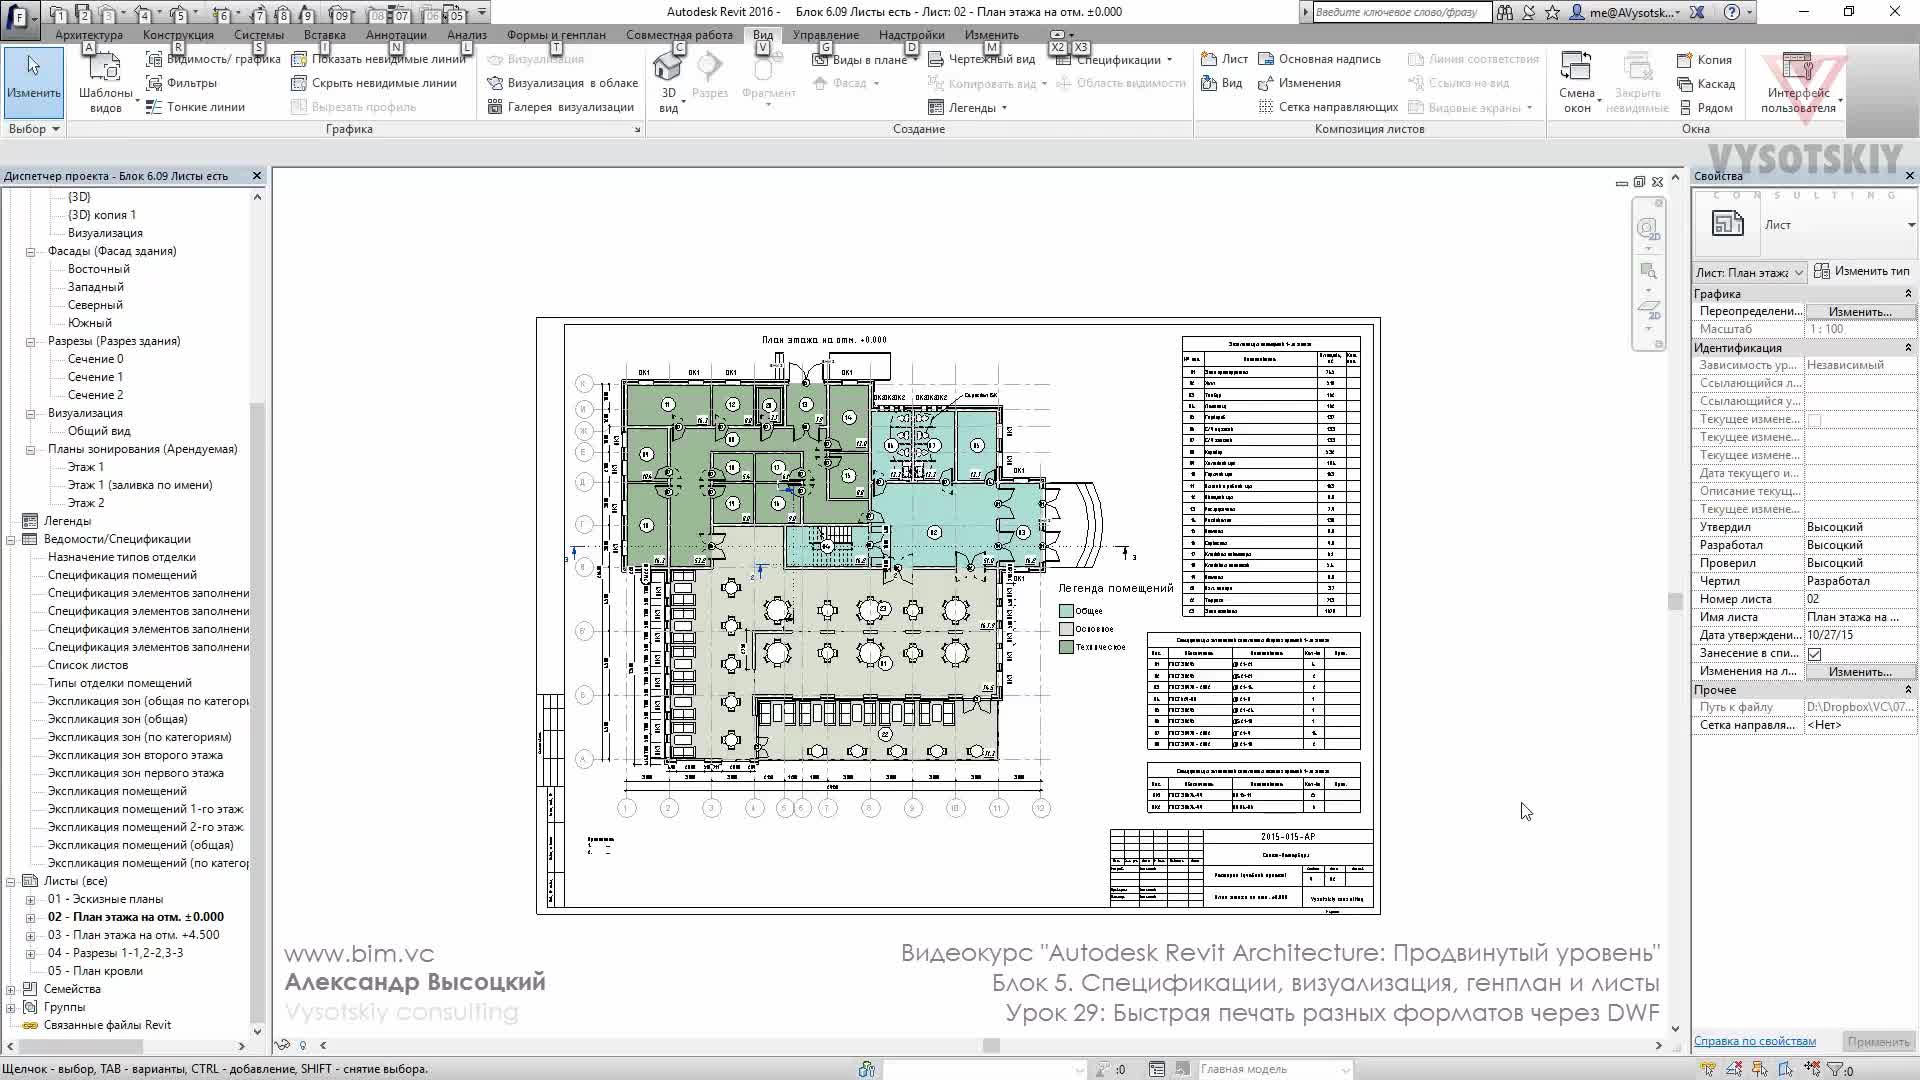This screenshot has height=1080, width=1920.
Task: Click the Thin Lines (Тонкие линии) icon
Action: coord(154,107)
